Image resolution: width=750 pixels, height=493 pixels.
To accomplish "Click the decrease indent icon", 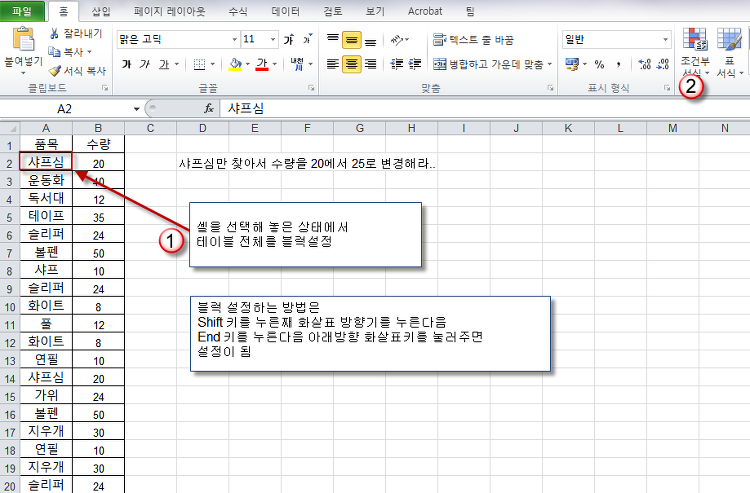I will click(397, 64).
